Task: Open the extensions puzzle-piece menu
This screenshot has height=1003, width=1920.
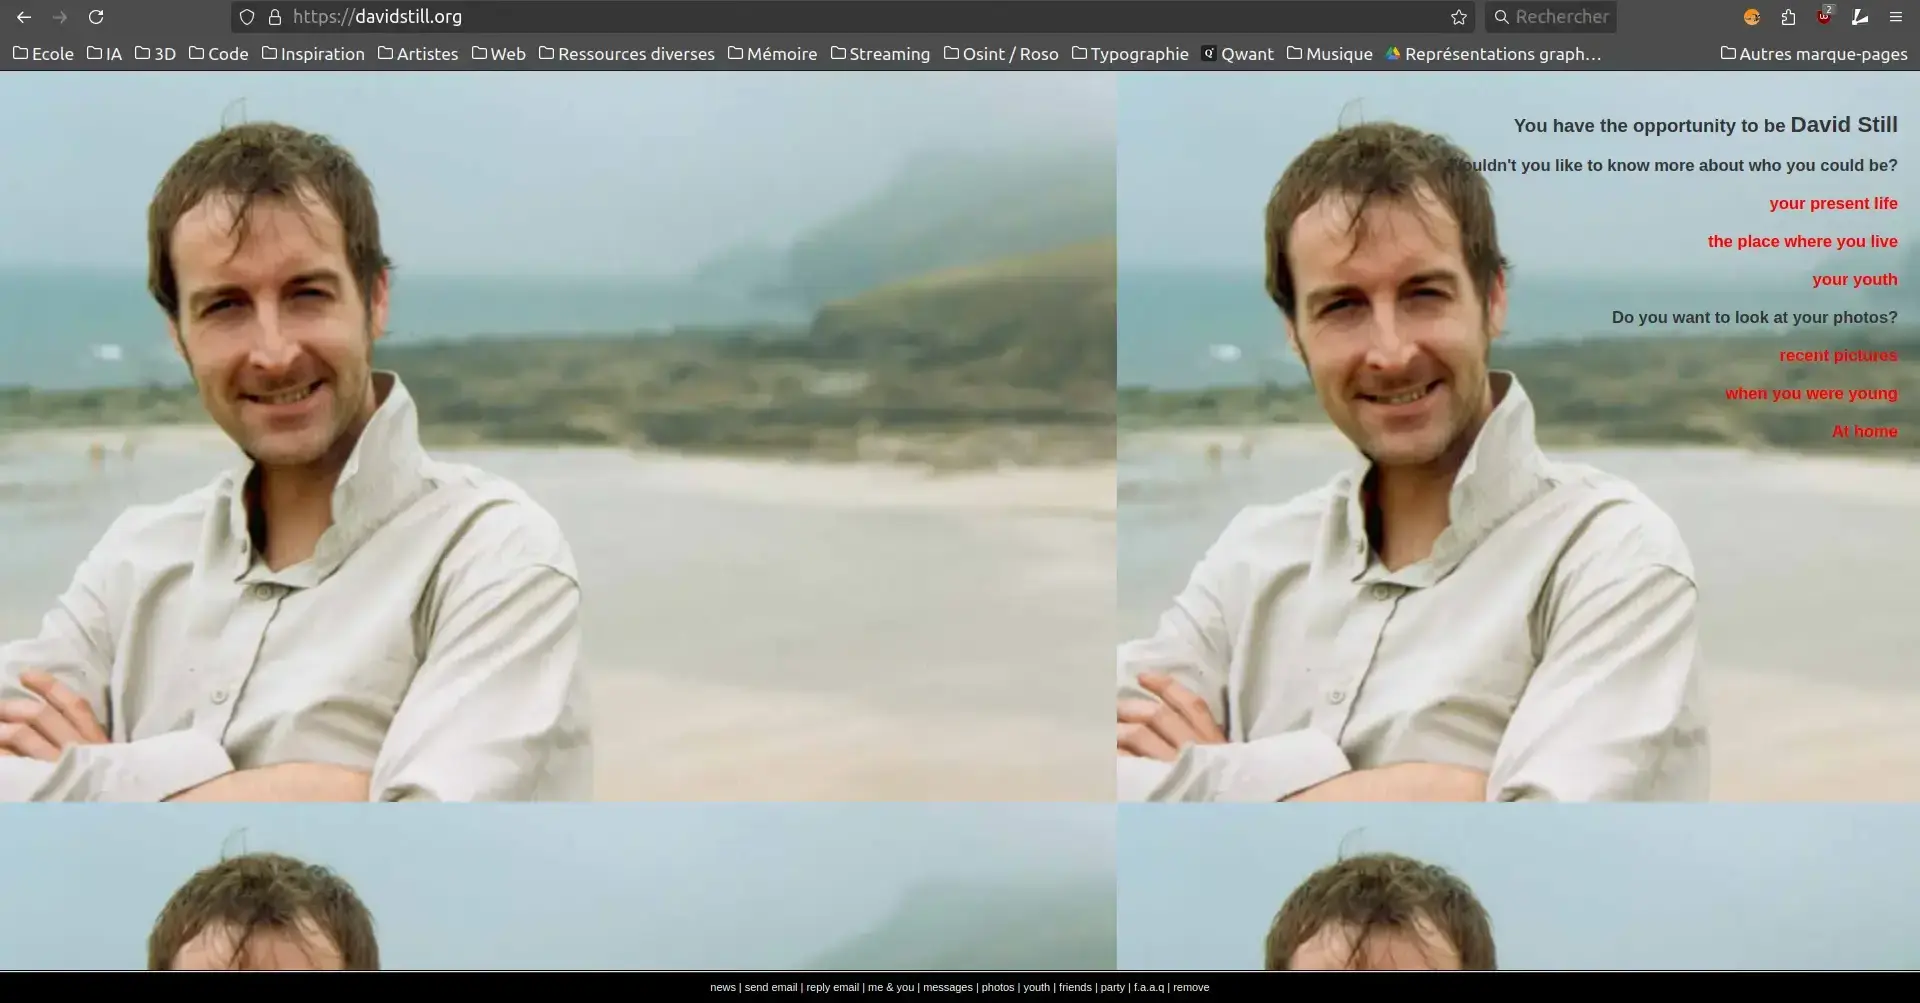Action: pyautogui.click(x=1788, y=17)
